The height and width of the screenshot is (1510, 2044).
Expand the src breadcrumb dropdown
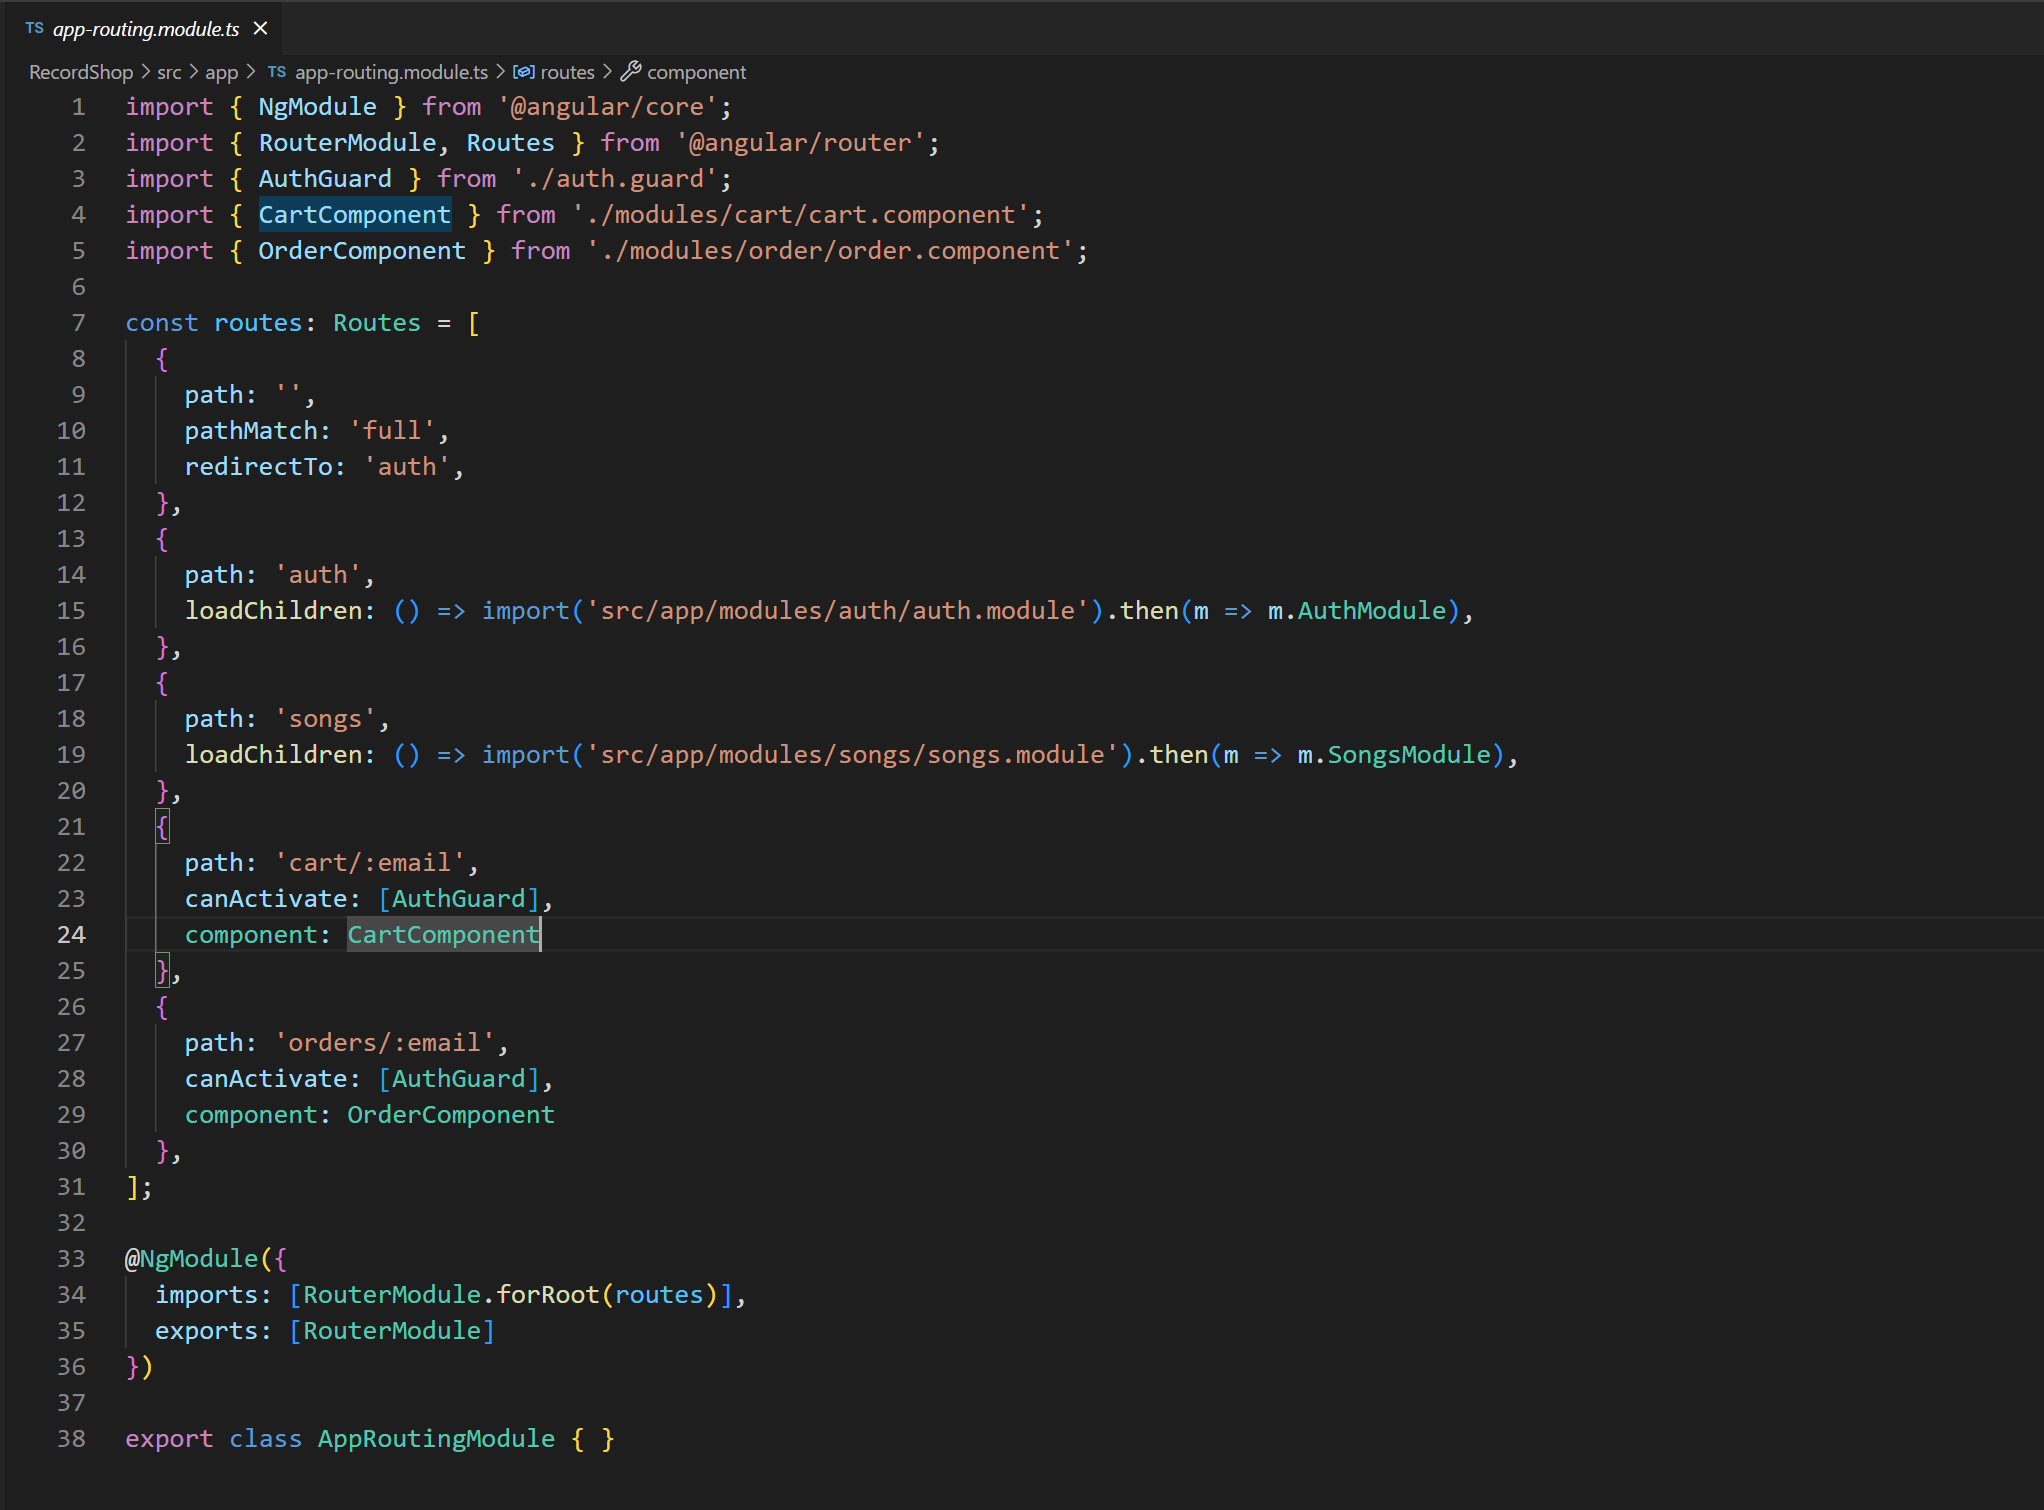[x=169, y=71]
